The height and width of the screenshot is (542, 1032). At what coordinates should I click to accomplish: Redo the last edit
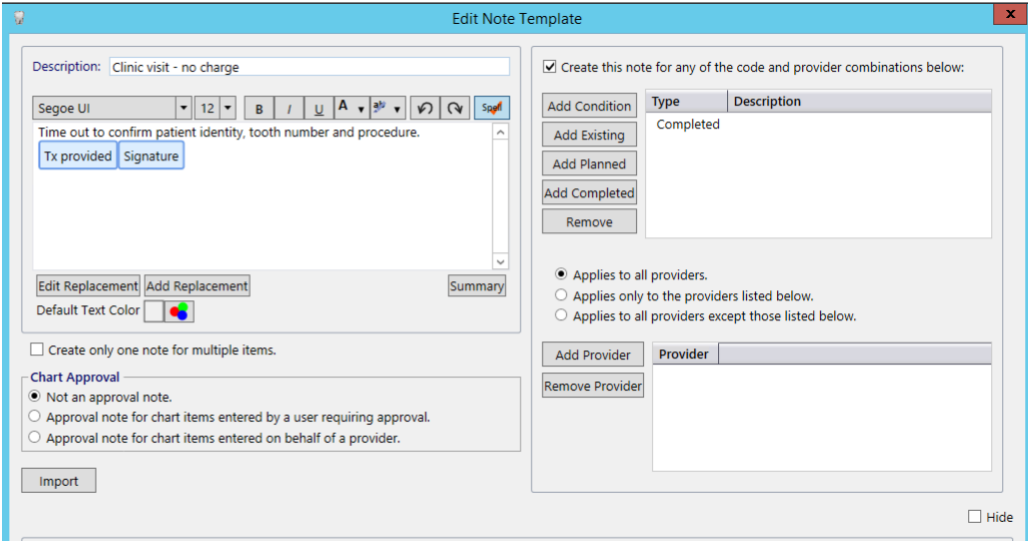click(x=455, y=108)
